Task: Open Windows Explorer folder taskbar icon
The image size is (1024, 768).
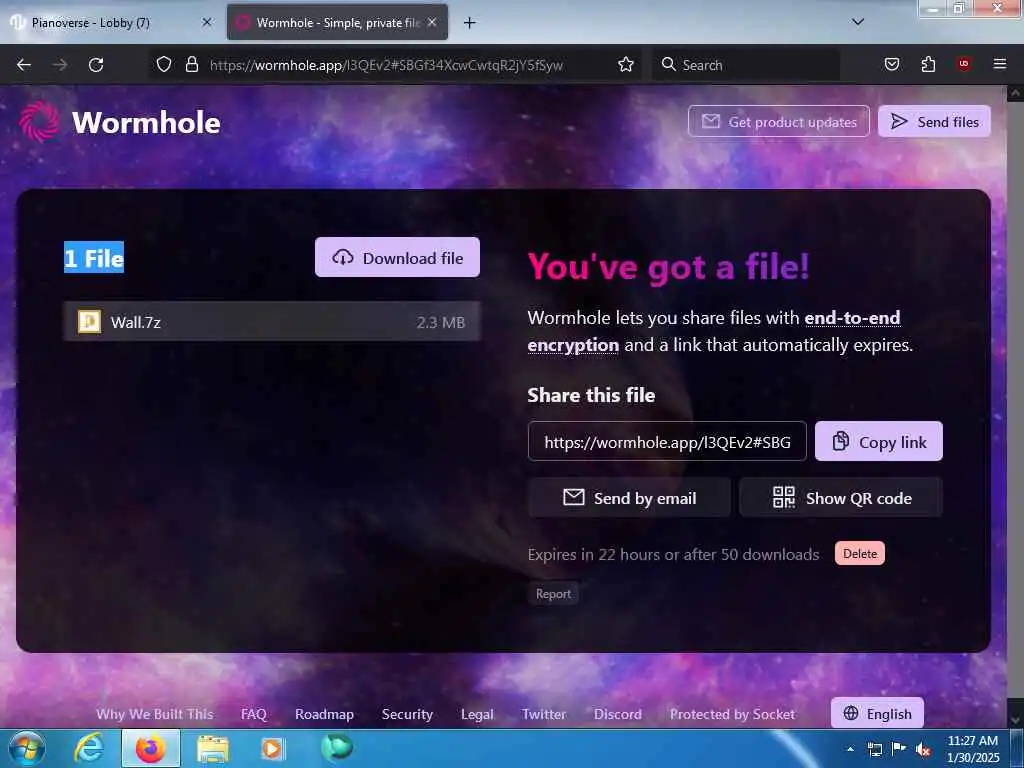Action: (x=213, y=748)
